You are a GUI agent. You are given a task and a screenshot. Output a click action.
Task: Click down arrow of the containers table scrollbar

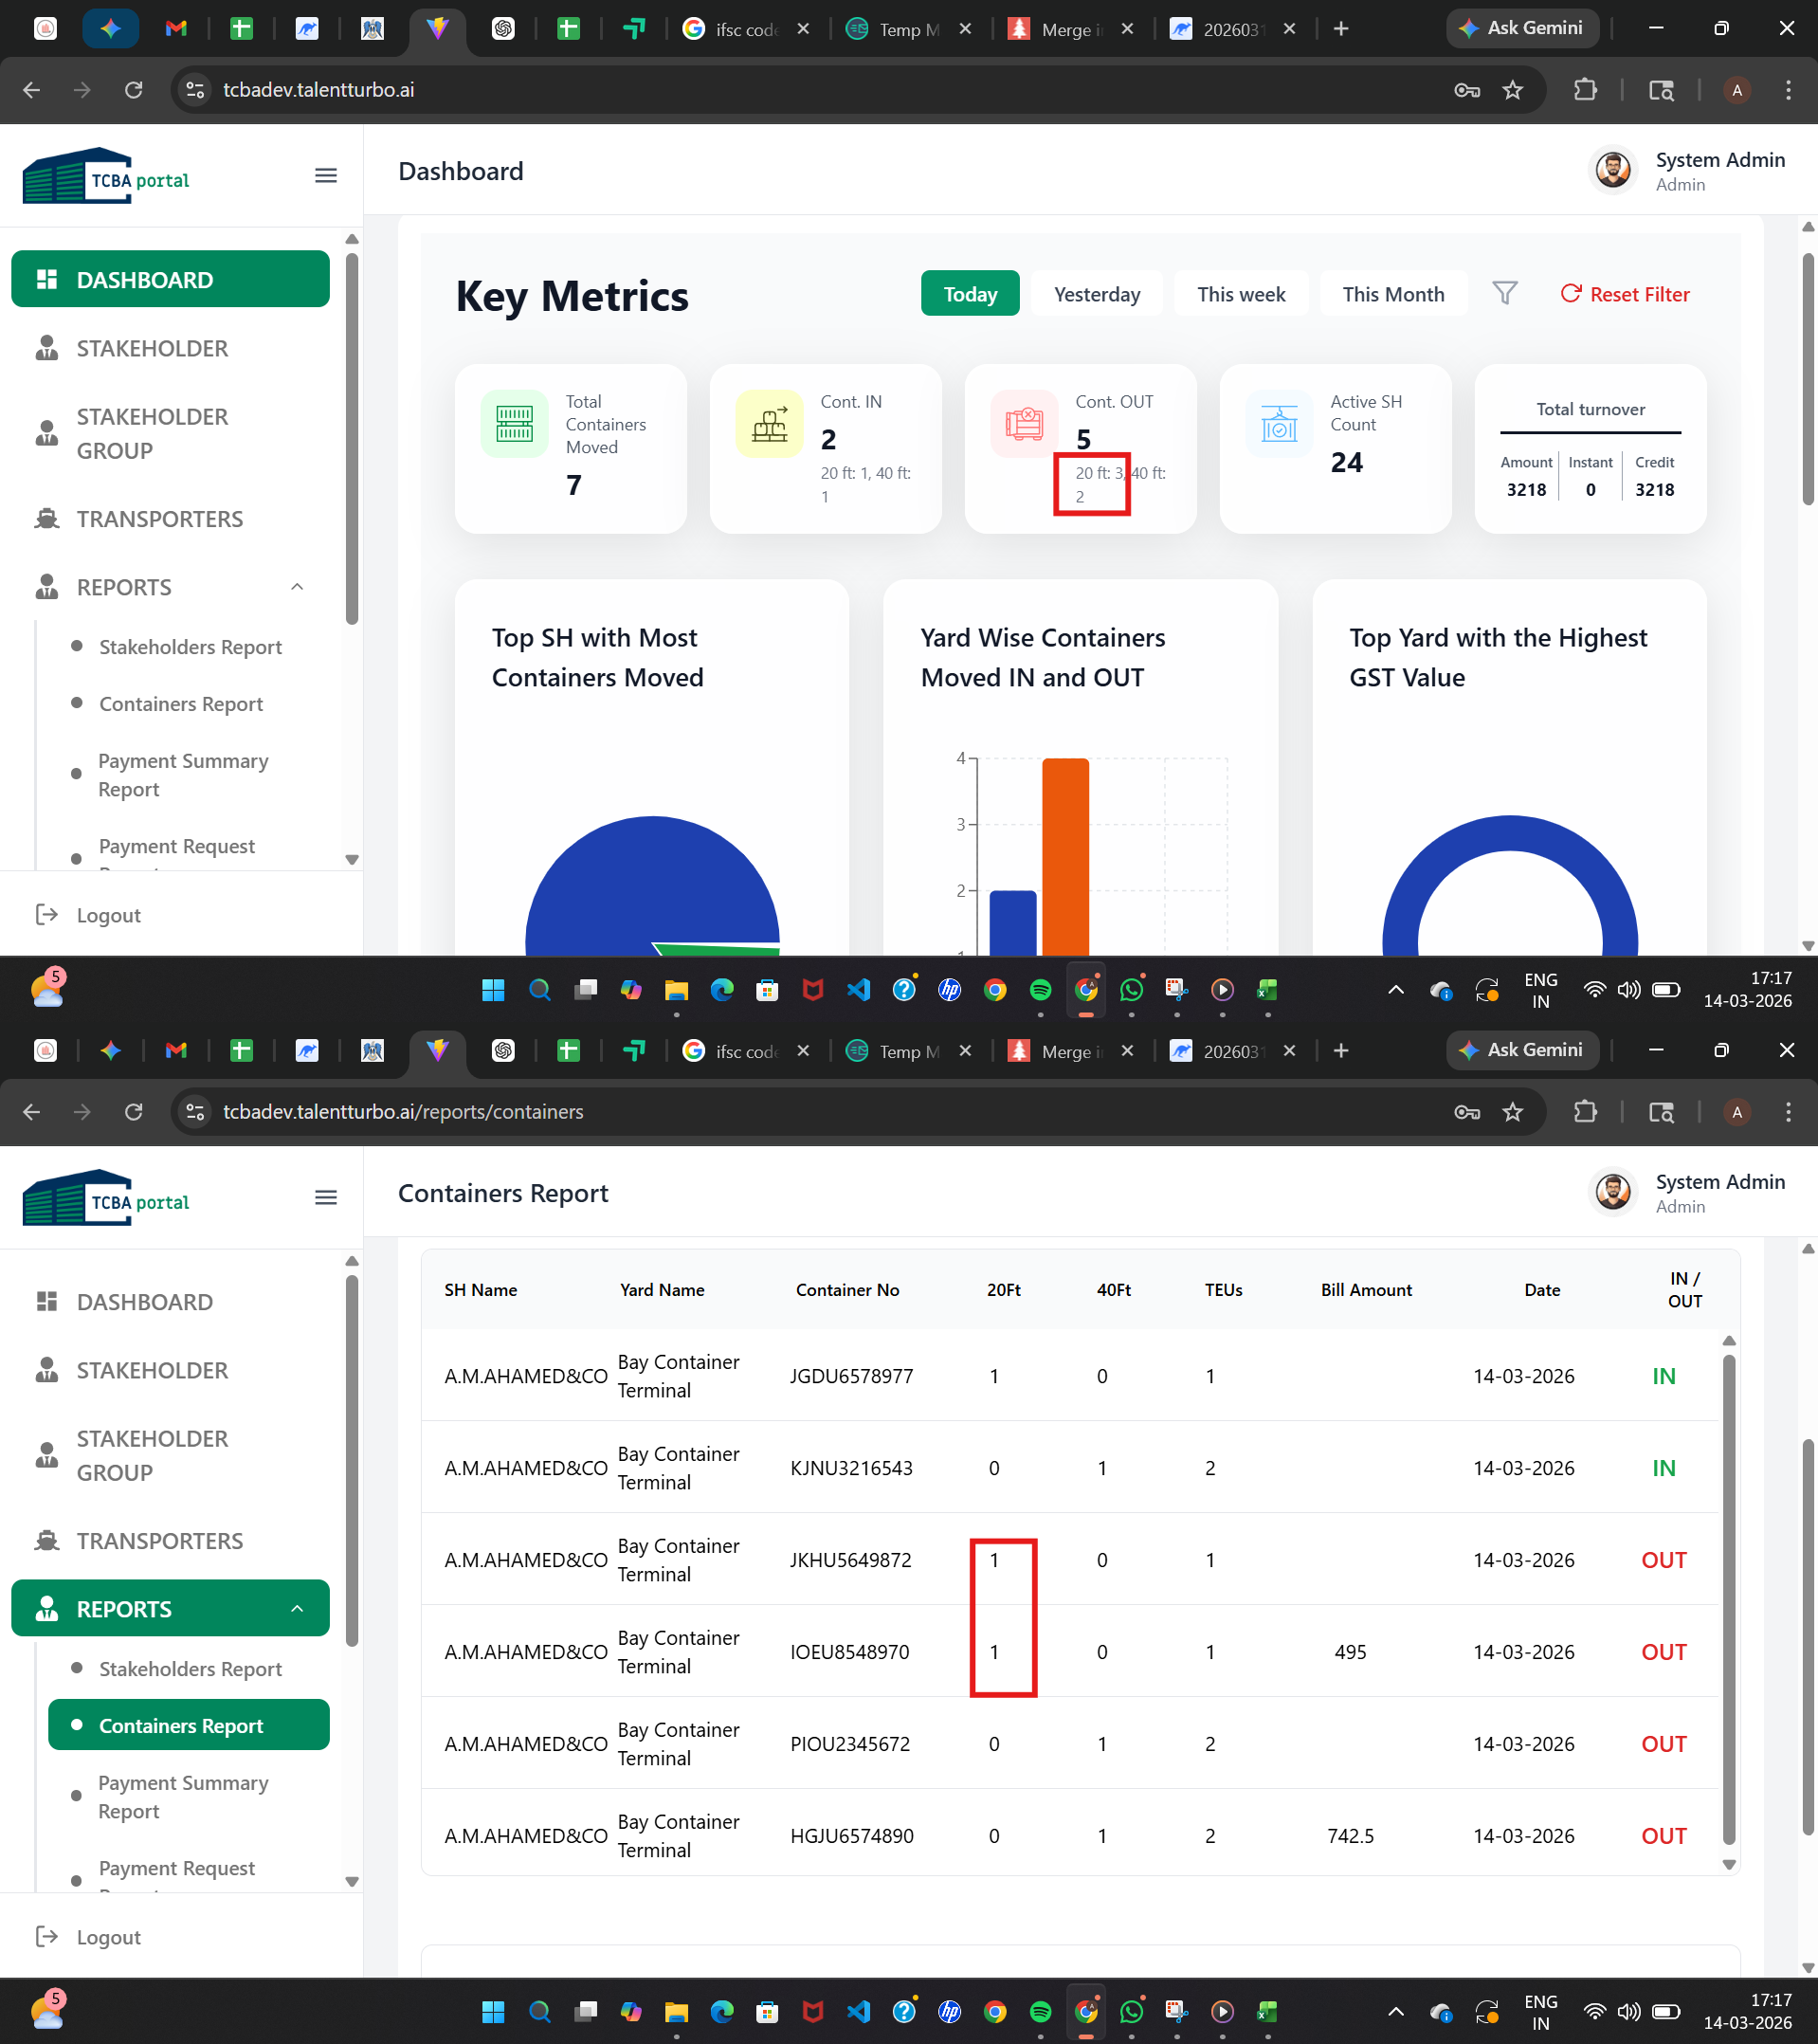(x=1729, y=1864)
